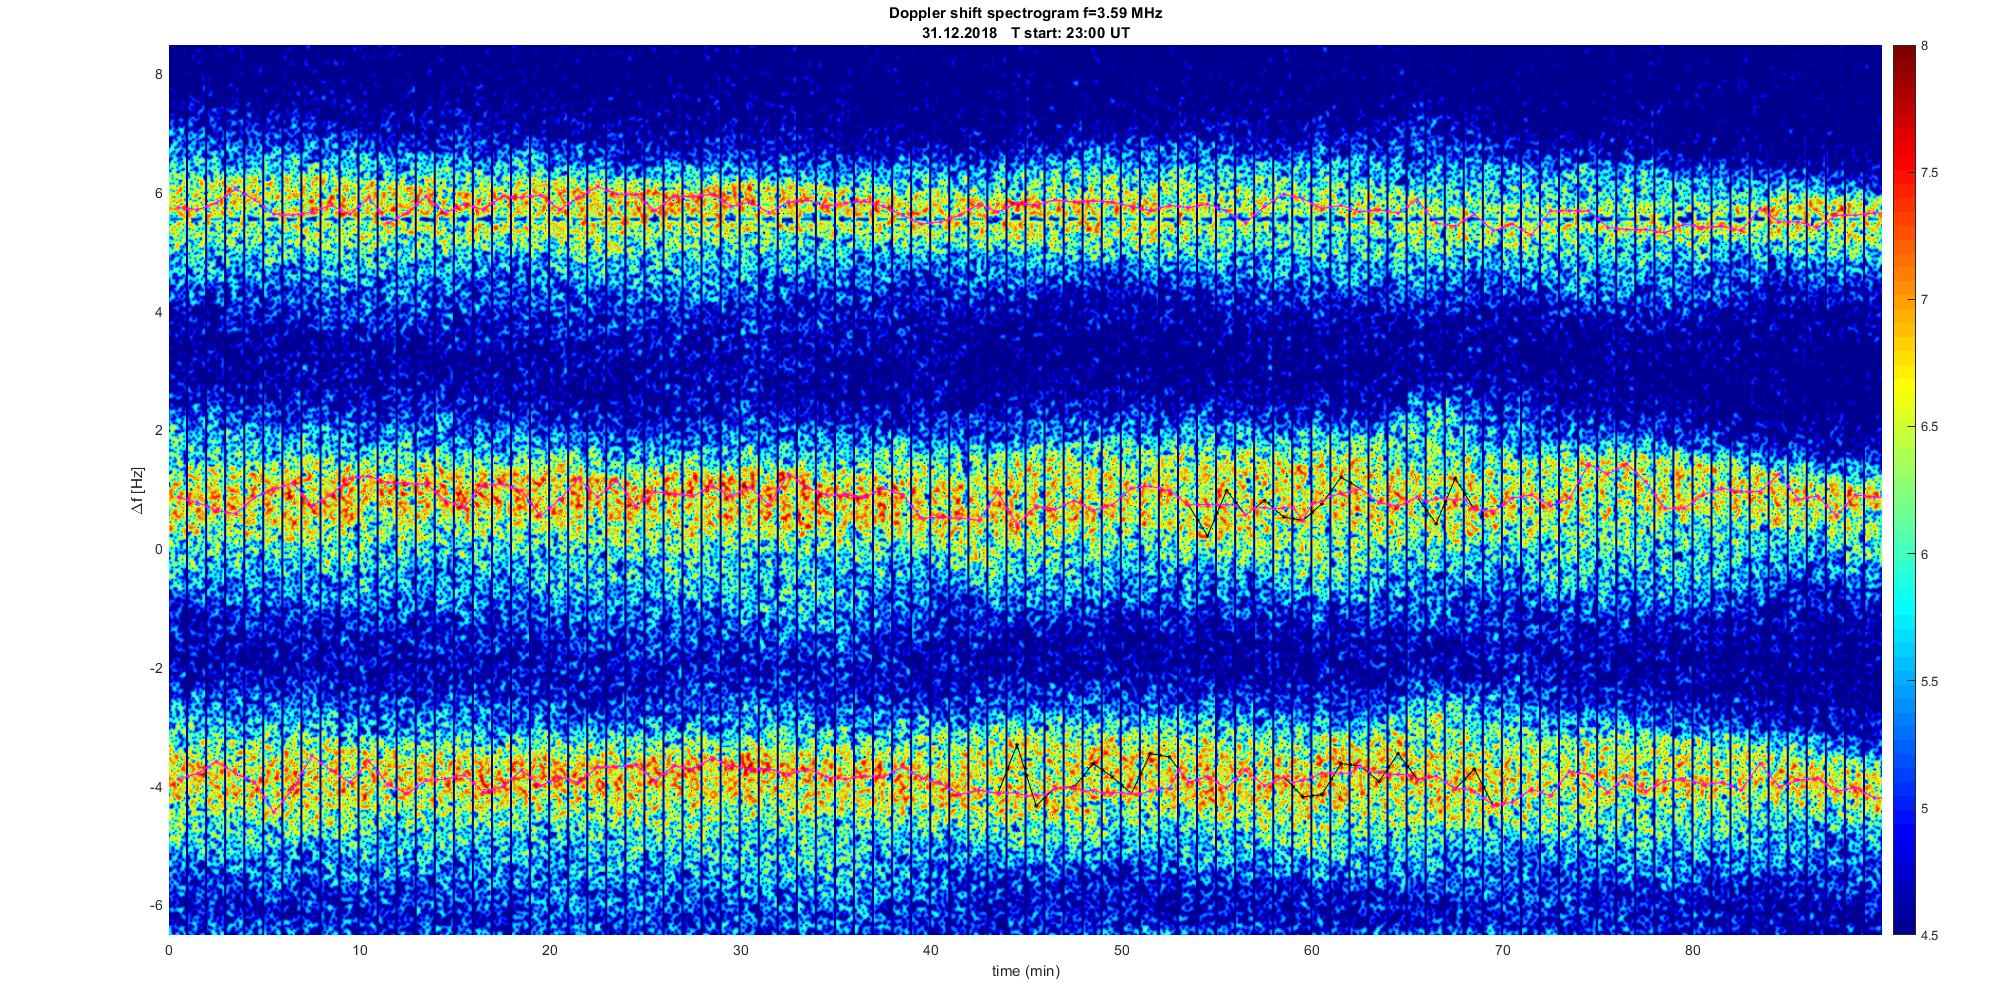The image size is (2000, 1003).
Task: Click the x-axis tick label '10'
Action: [359, 950]
